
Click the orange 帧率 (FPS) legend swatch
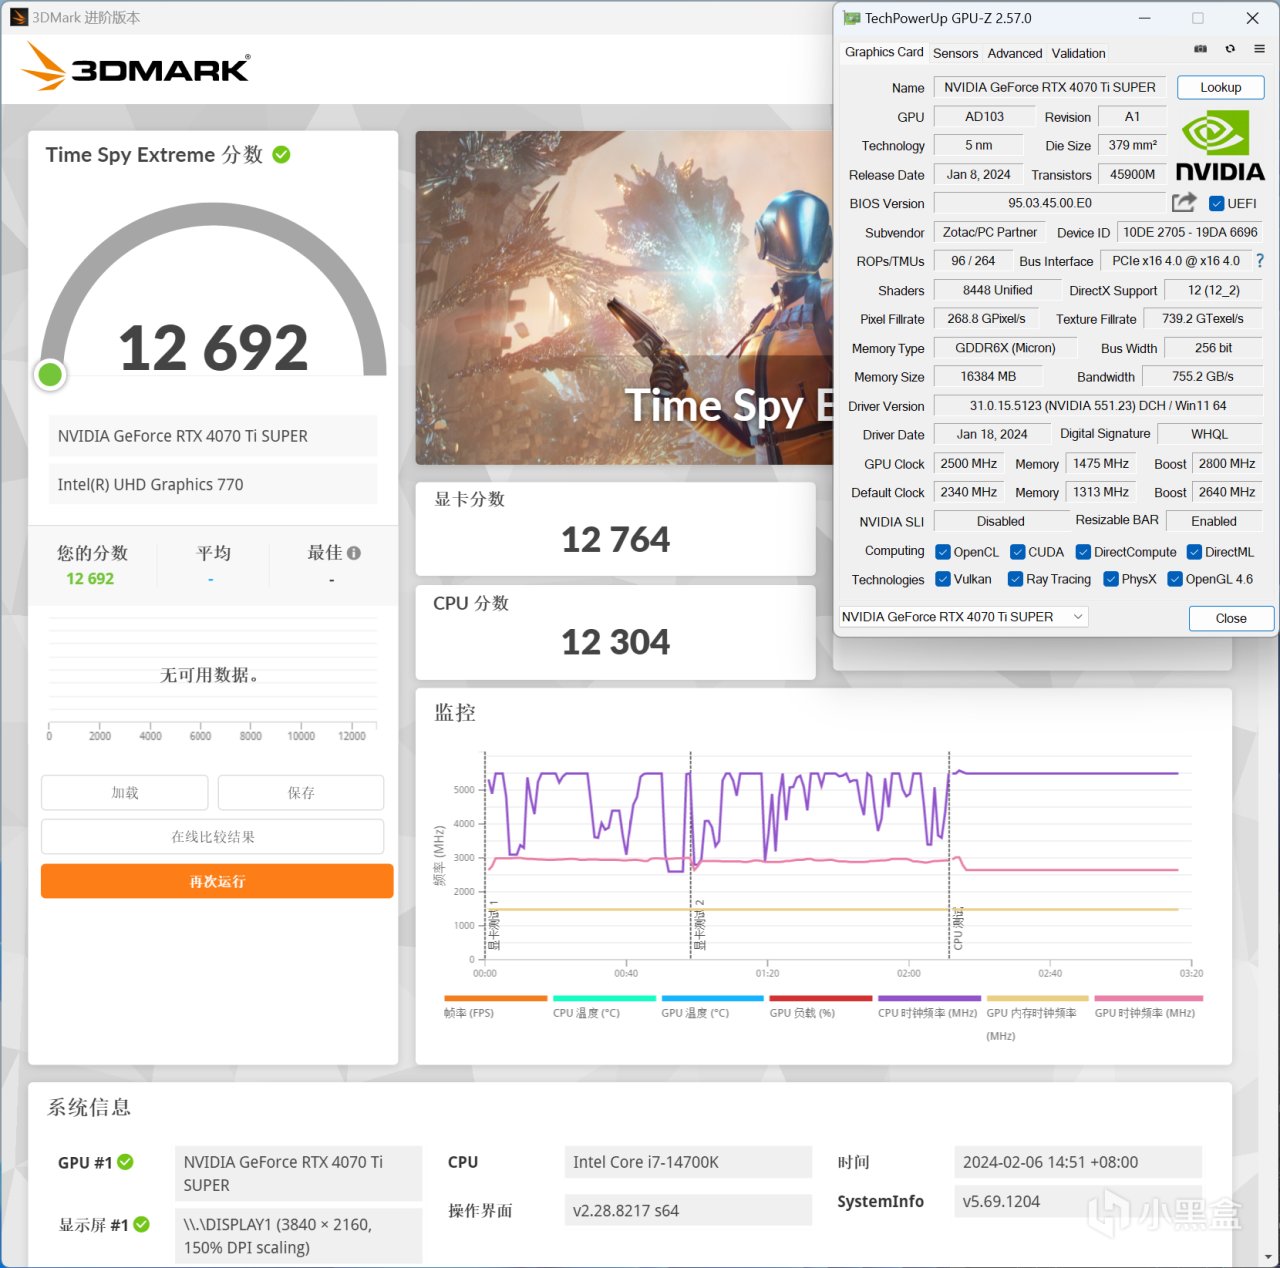click(x=496, y=998)
